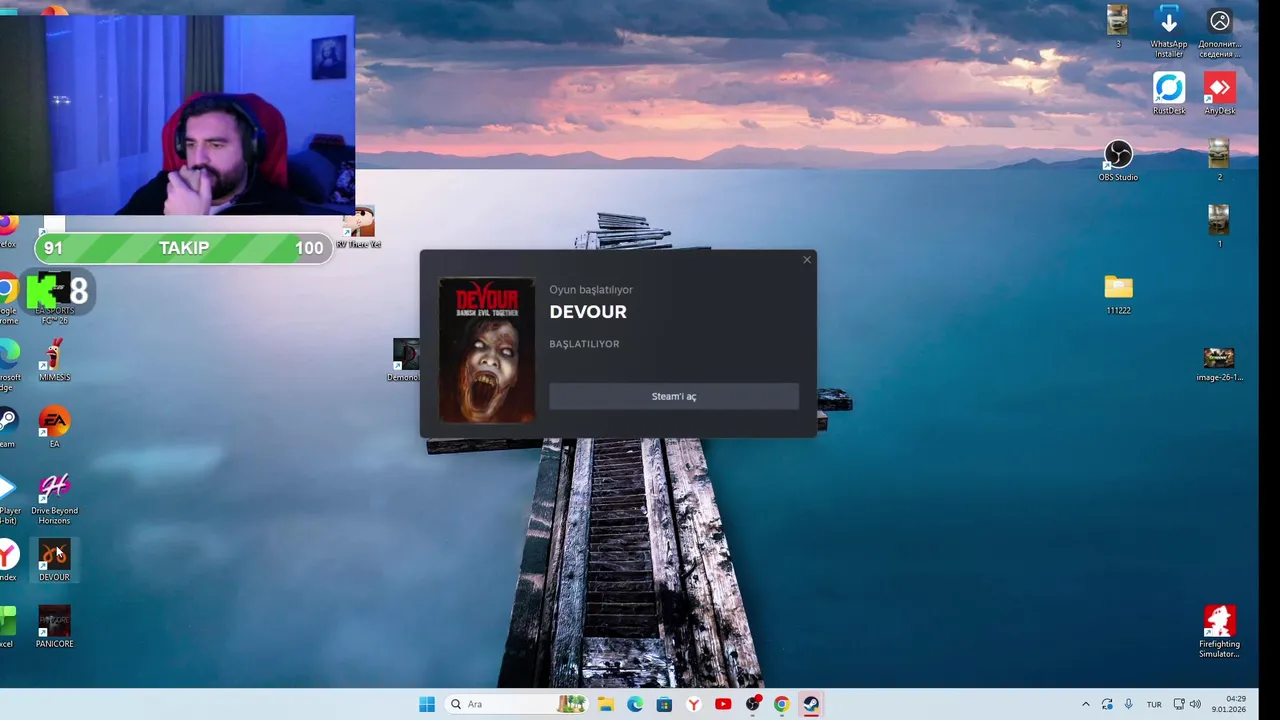
Task: Select the image file named 3
Action: pyautogui.click(x=1118, y=27)
